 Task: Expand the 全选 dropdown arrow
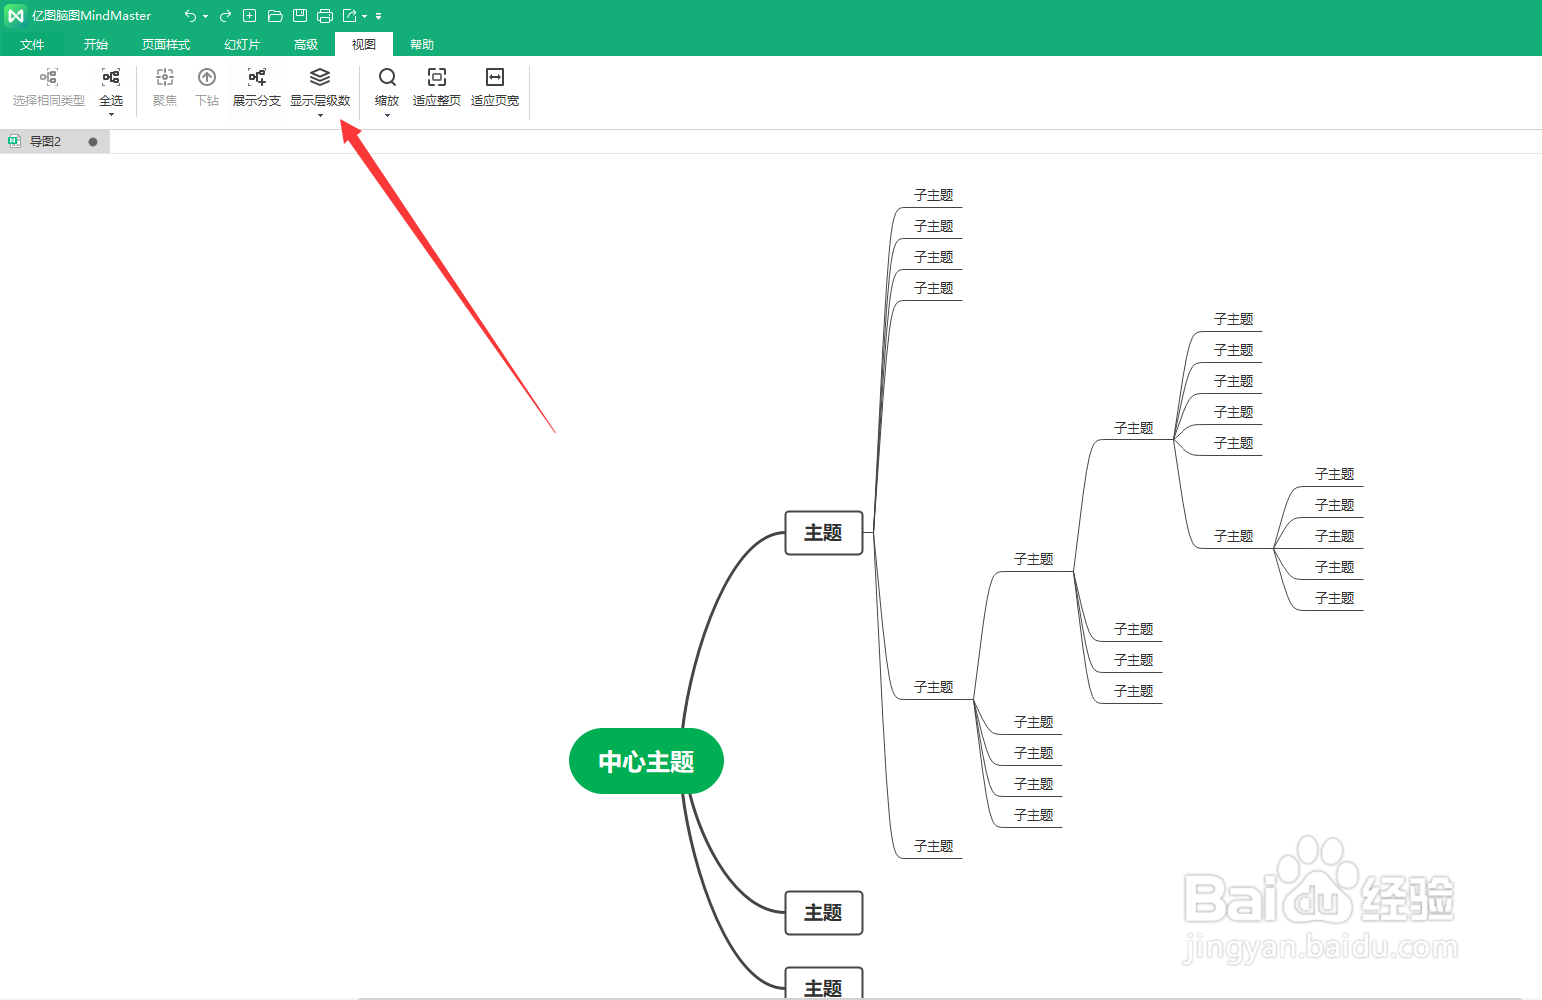[x=111, y=115]
